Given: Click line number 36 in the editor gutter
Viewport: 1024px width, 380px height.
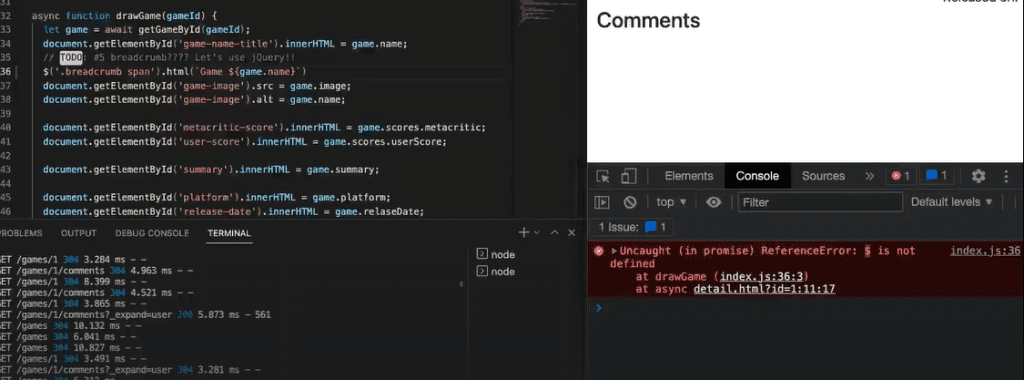Looking at the screenshot, I should (x=6, y=72).
